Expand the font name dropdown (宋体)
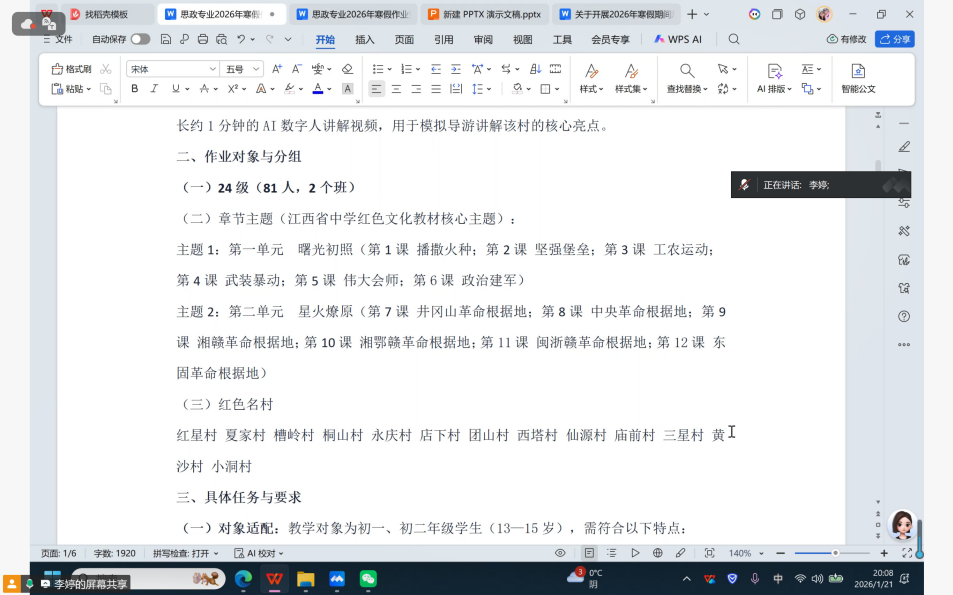The height and width of the screenshot is (595, 953). coord(212,69)
